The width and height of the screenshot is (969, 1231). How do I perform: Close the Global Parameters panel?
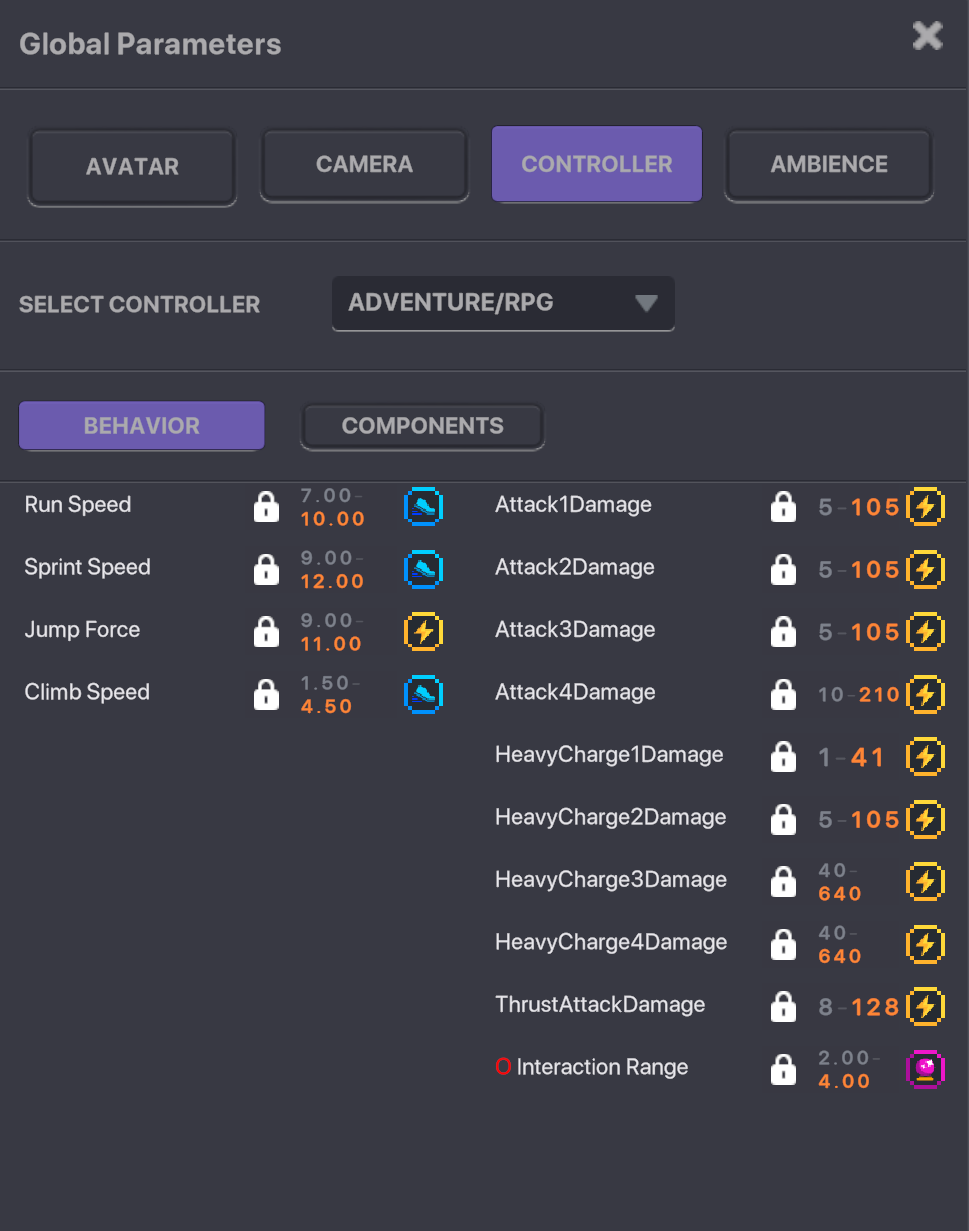click(x=927, y=37)
